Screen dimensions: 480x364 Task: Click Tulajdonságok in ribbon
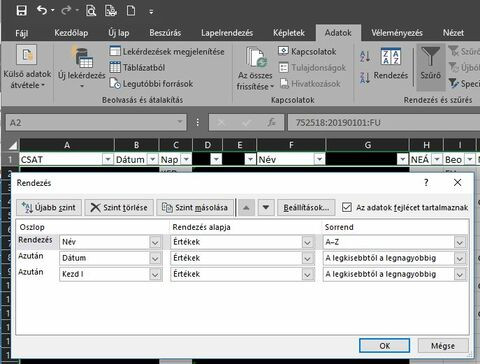point(312,68)
